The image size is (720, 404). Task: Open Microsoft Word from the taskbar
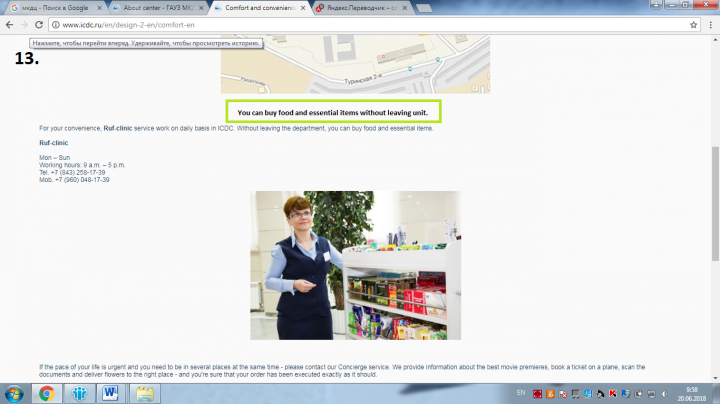(x=111, y=394)
